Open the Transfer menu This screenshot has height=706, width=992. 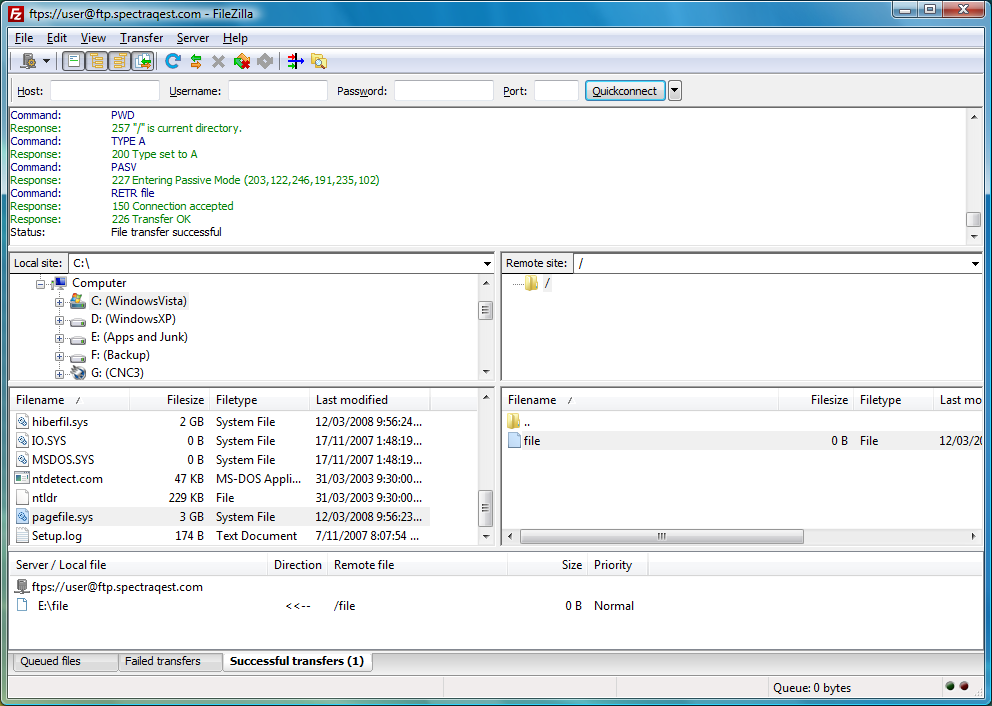click(x=141, y=38)
